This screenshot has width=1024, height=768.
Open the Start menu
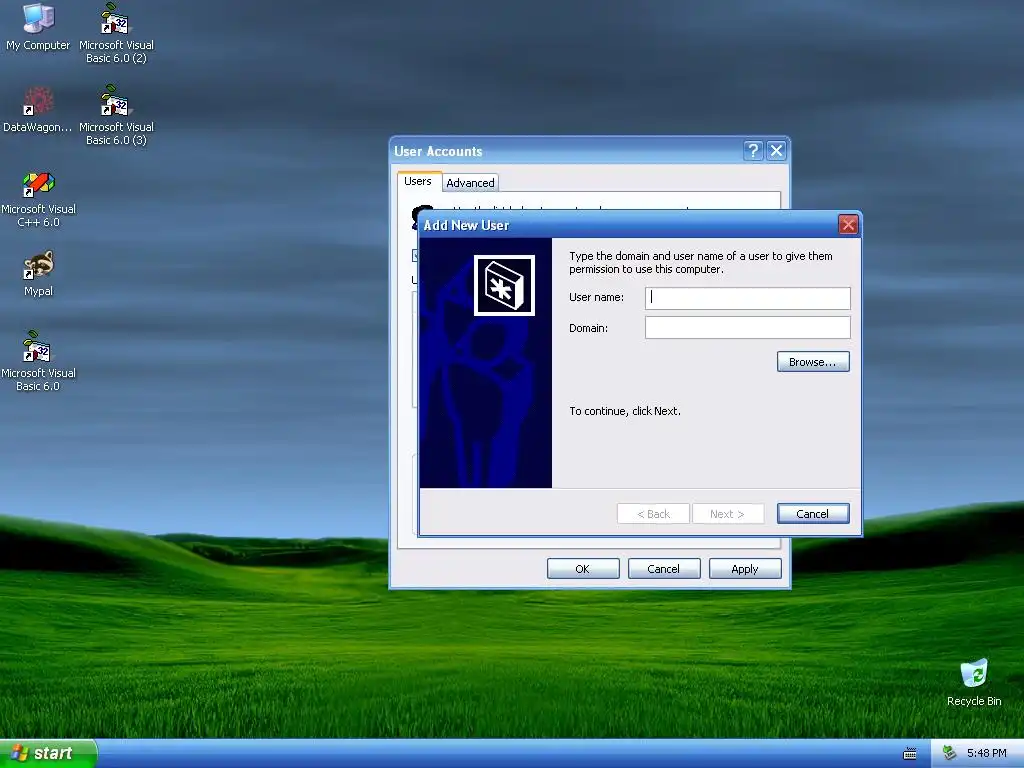pos(48,753)
